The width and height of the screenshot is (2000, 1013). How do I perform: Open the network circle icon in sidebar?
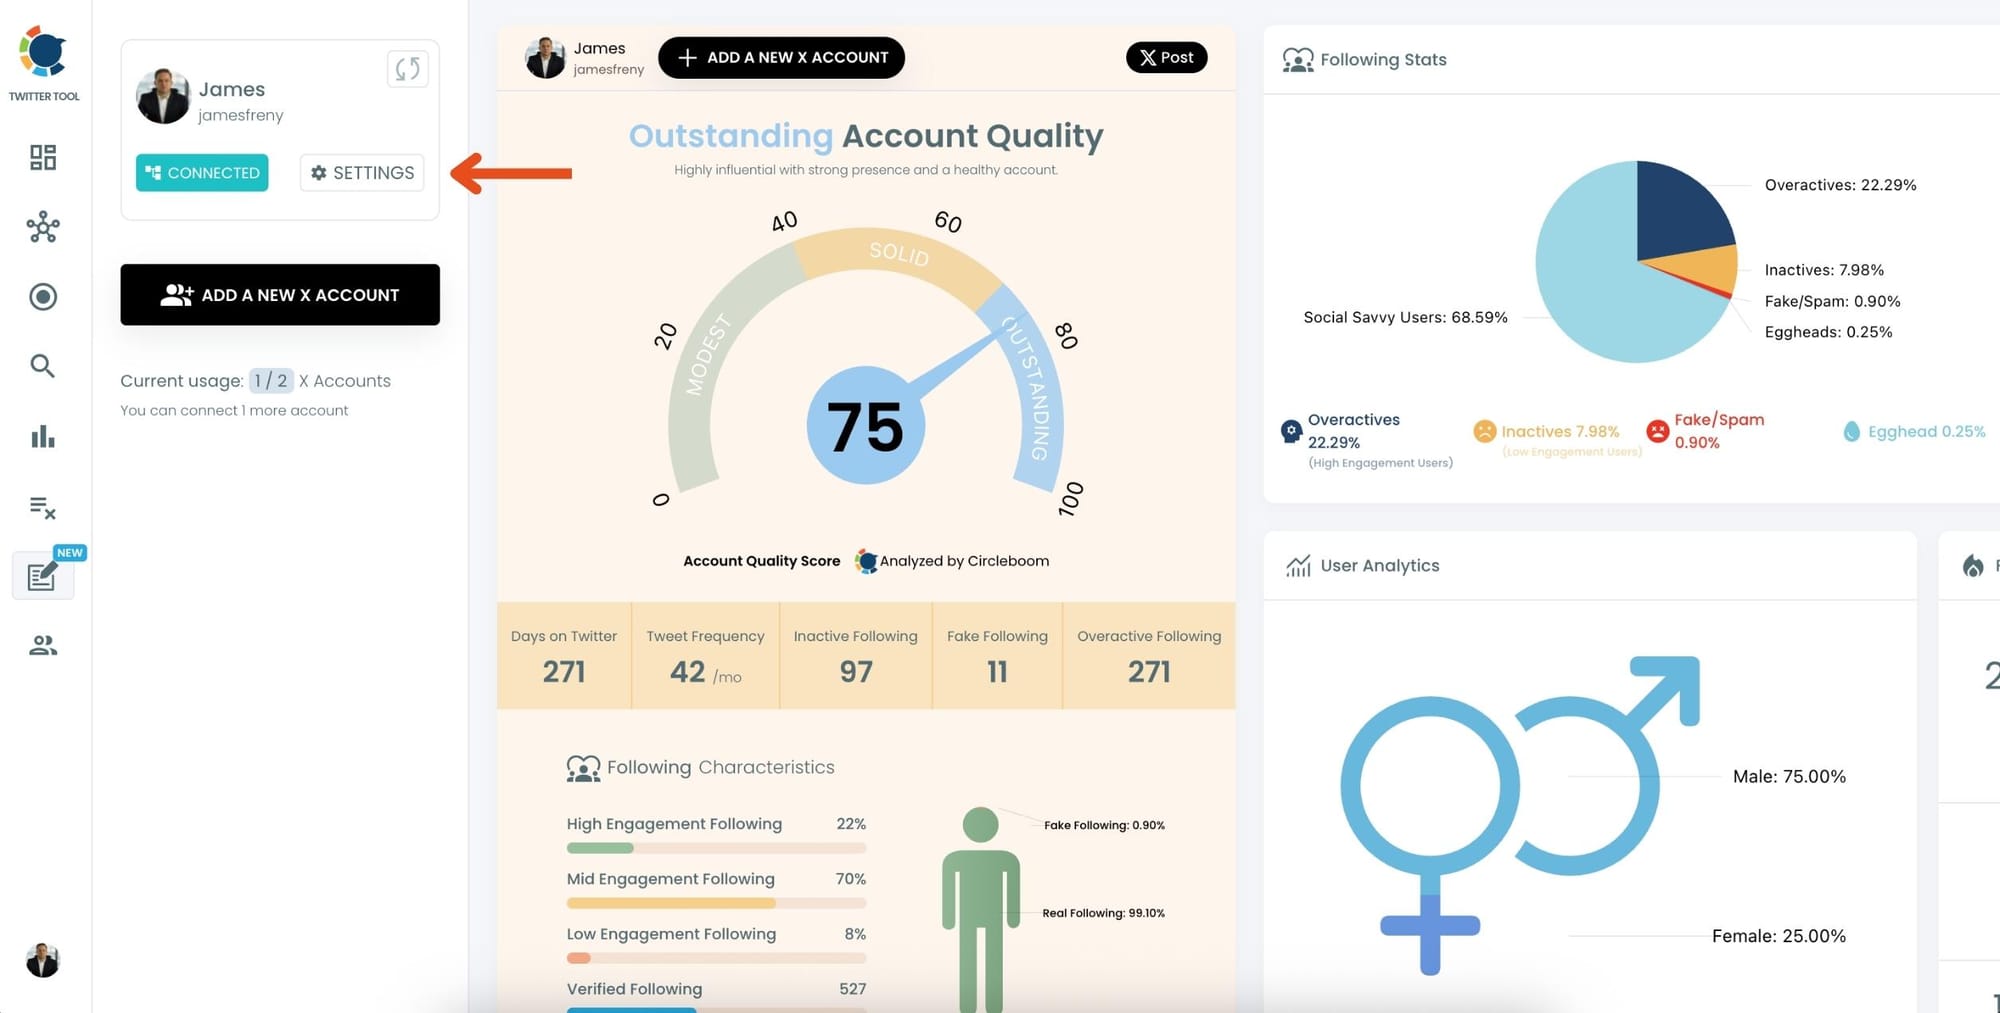coord(42,227)
